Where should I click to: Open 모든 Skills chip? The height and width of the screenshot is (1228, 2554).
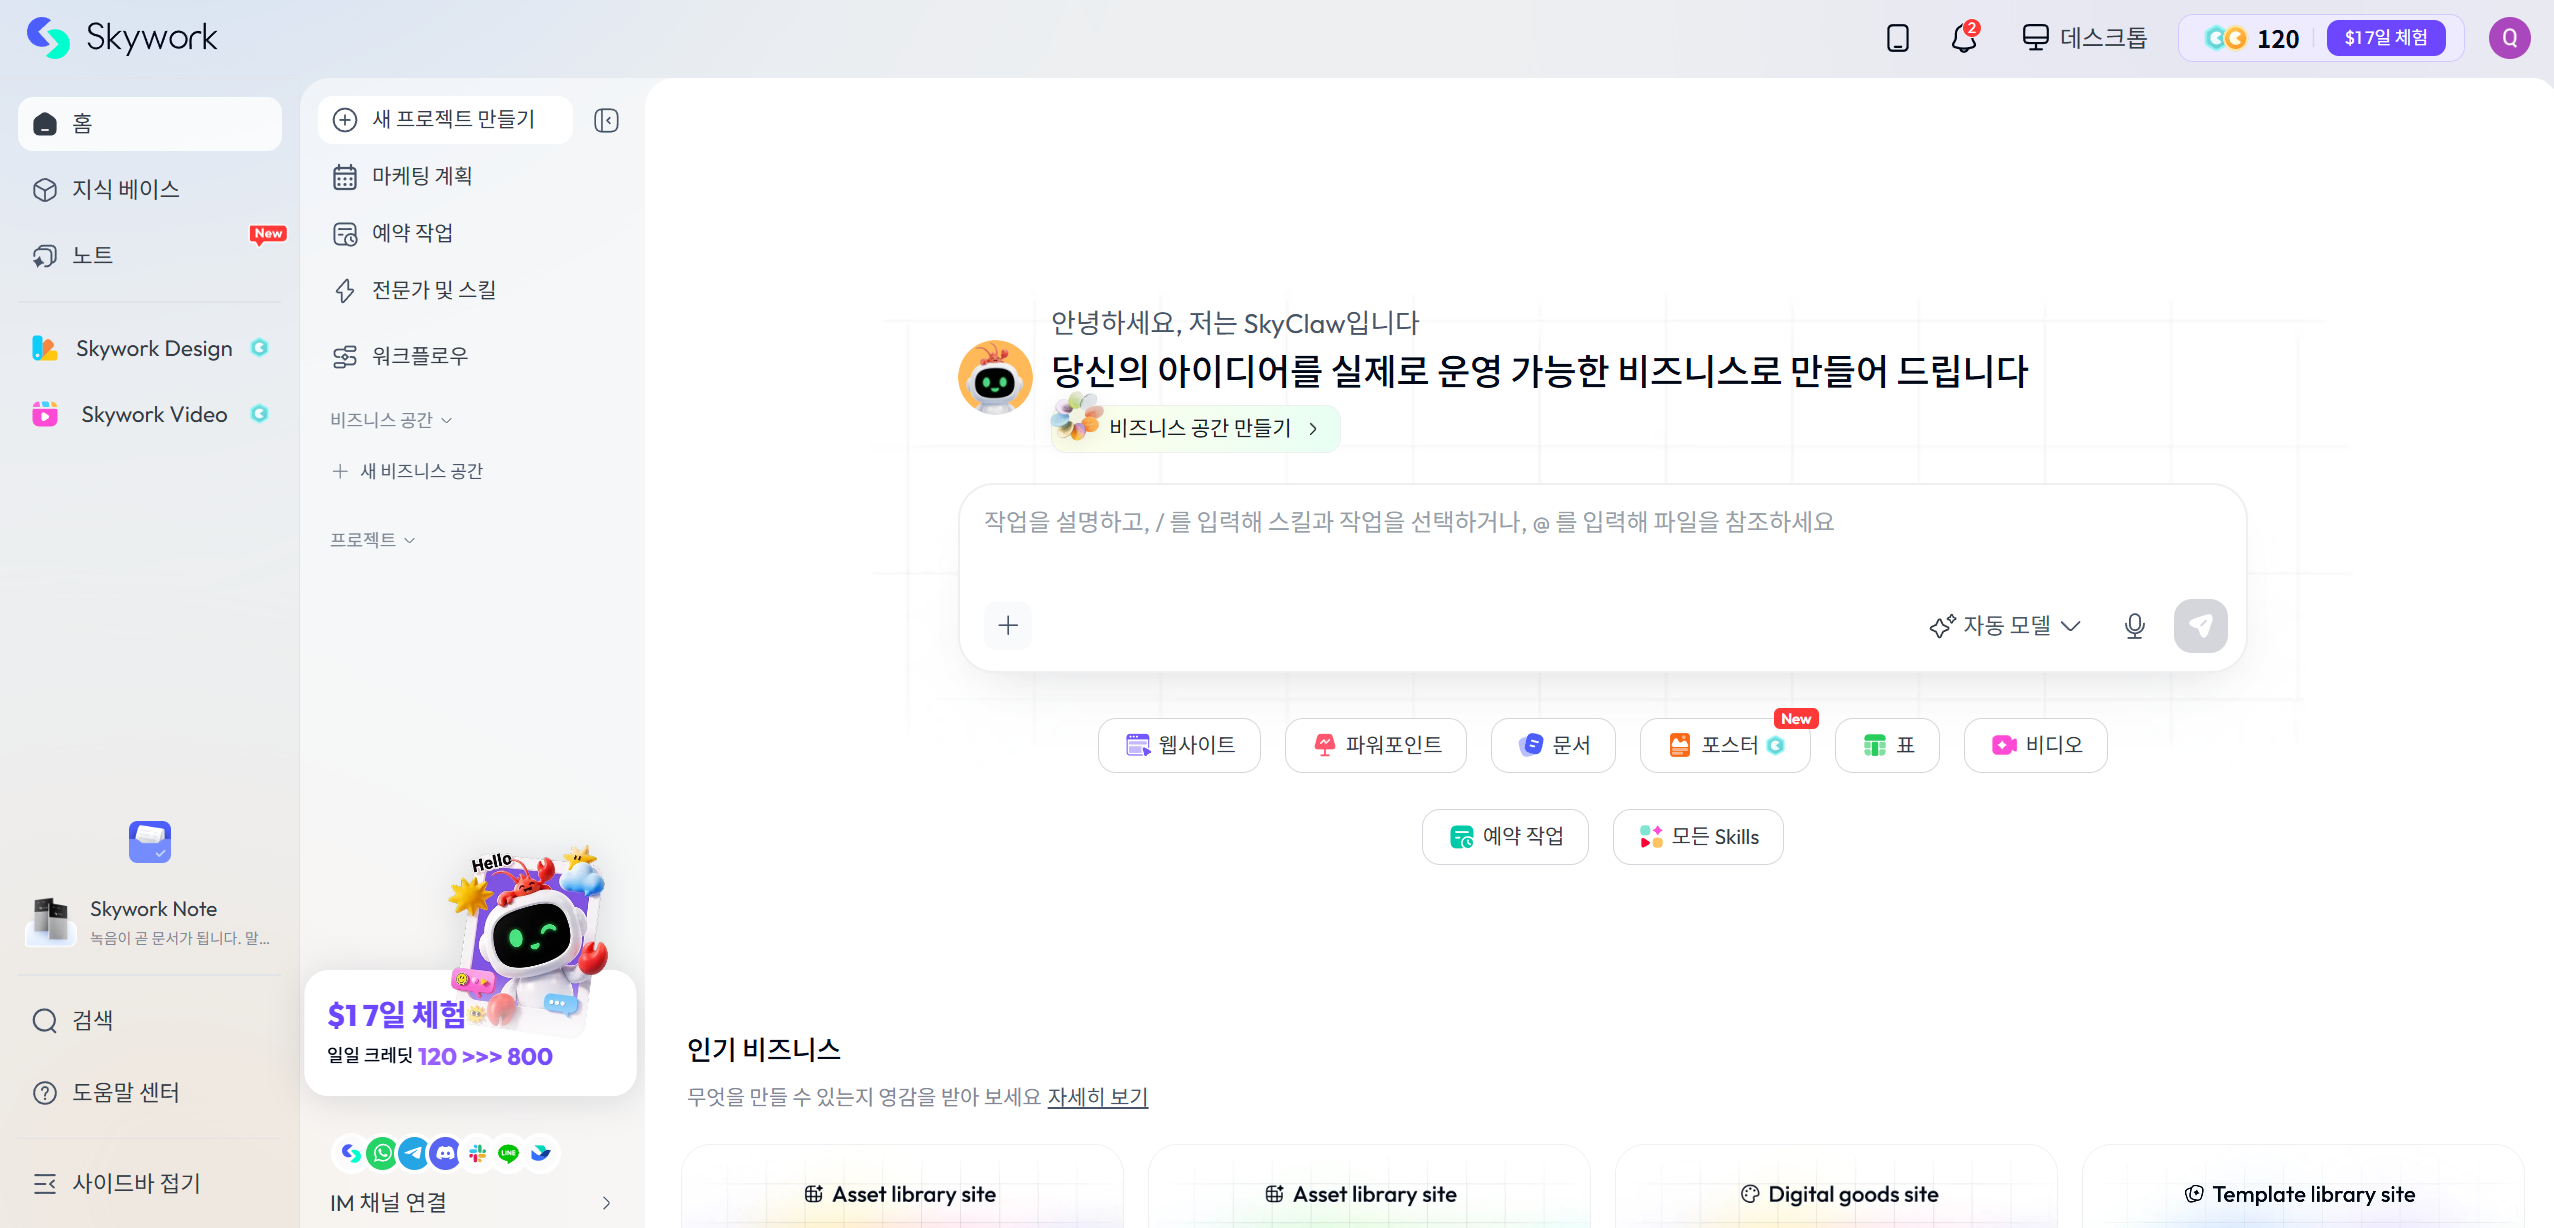[1698, 837]
